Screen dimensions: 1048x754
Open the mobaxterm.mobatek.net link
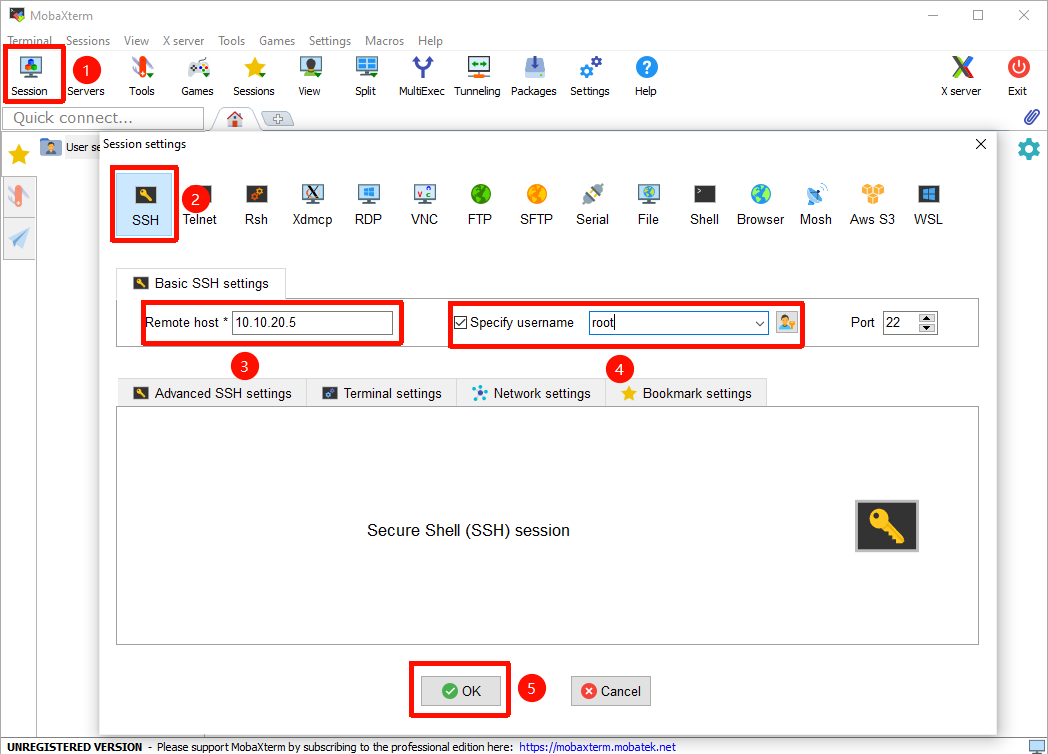pyautogui.click(x=597, y=747)
